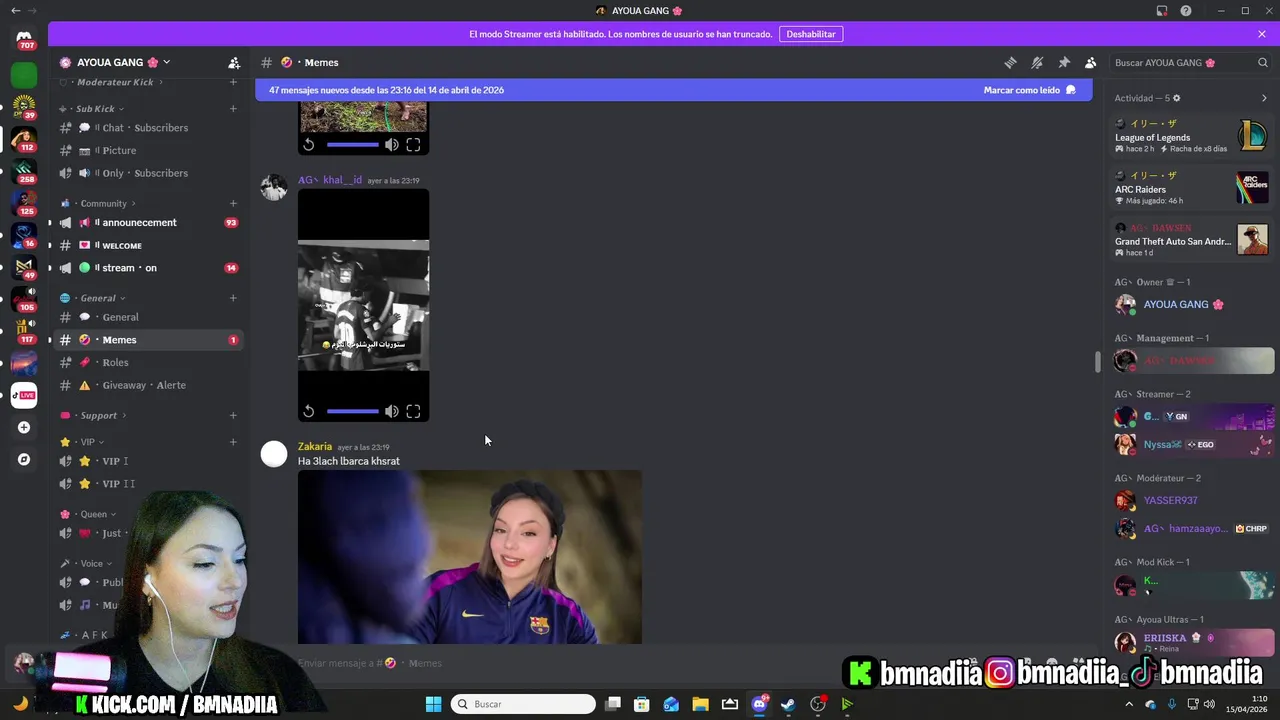Fullscreen khal__id's video
1280x720 pixels.
click(x=413, y=411)
